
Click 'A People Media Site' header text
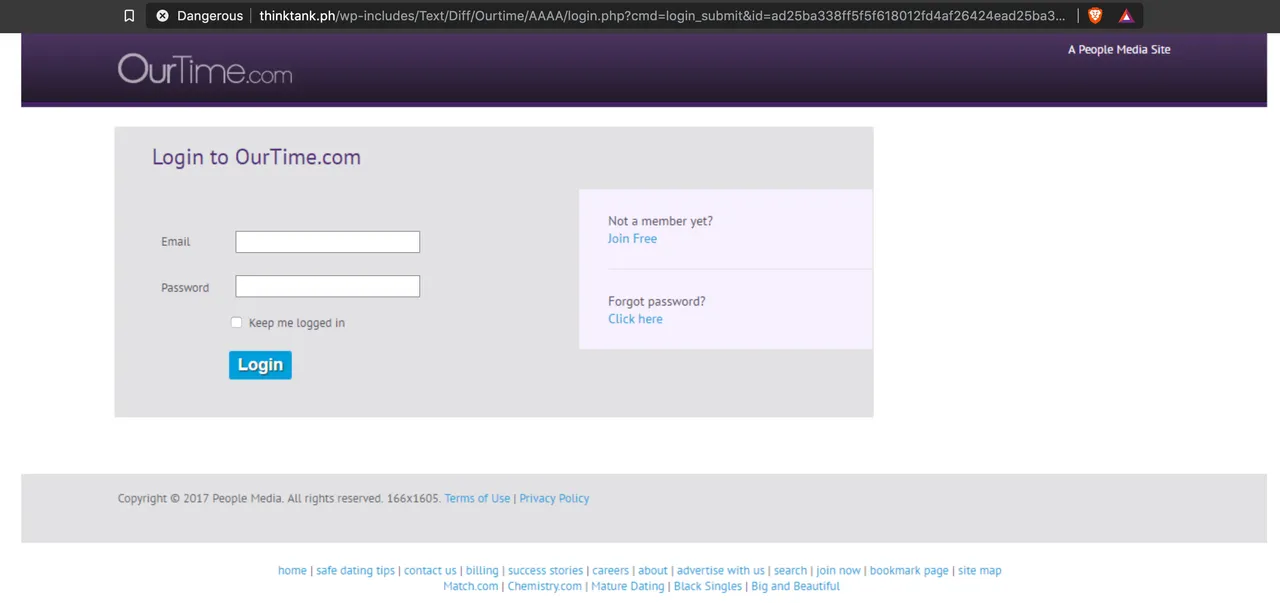1119,49
